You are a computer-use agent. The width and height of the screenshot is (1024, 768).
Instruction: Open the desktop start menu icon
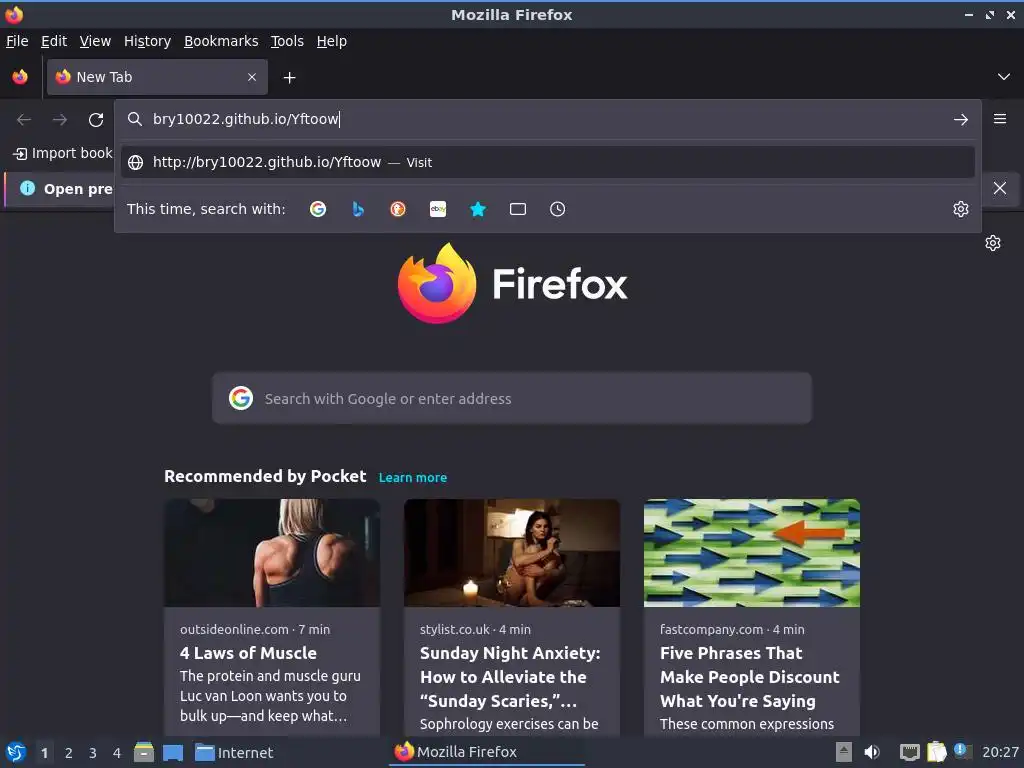(x=16, y=752)
